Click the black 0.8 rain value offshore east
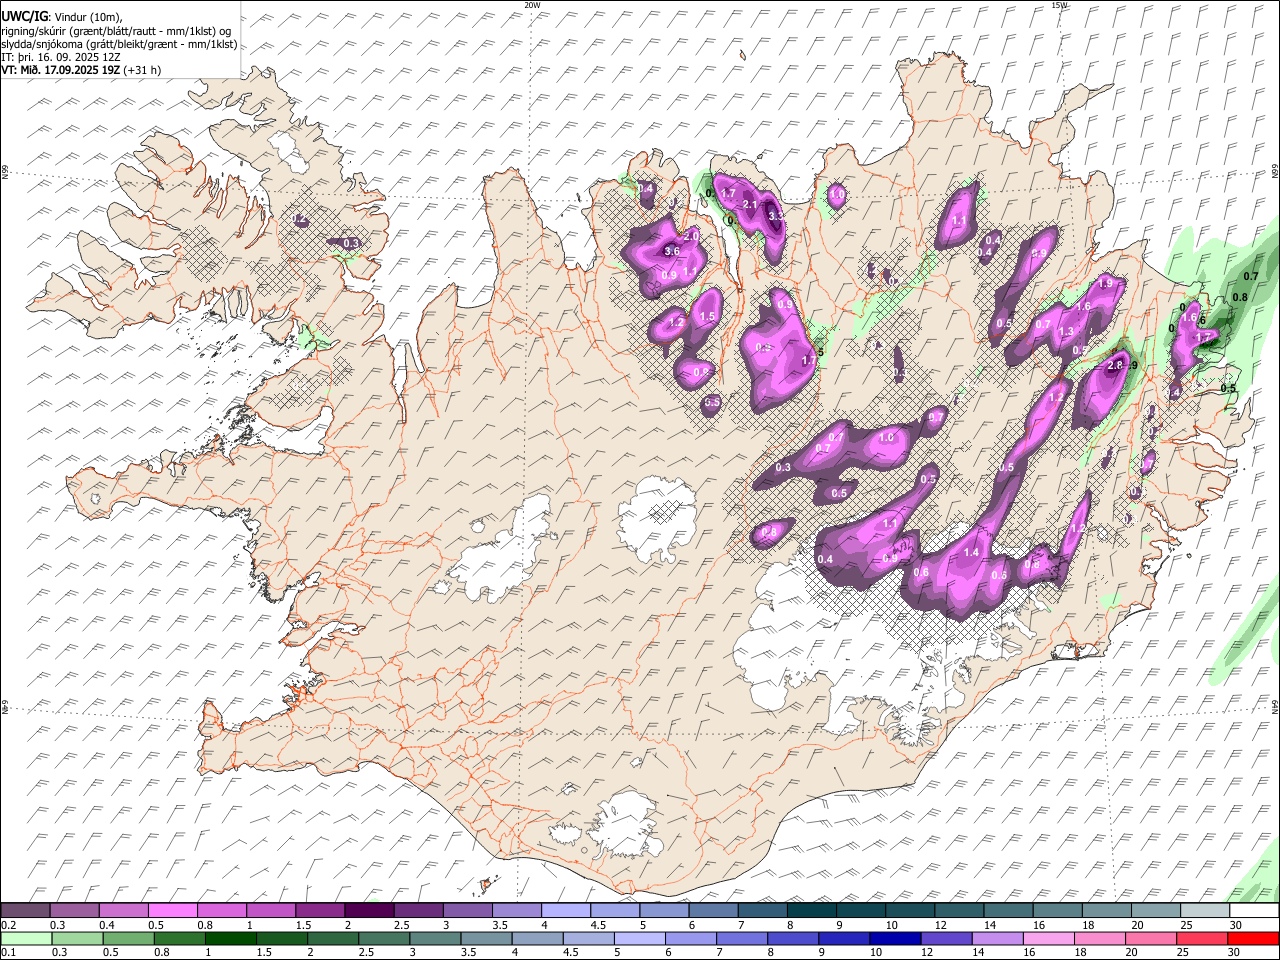1280x960 pixels. (1240, 297)
